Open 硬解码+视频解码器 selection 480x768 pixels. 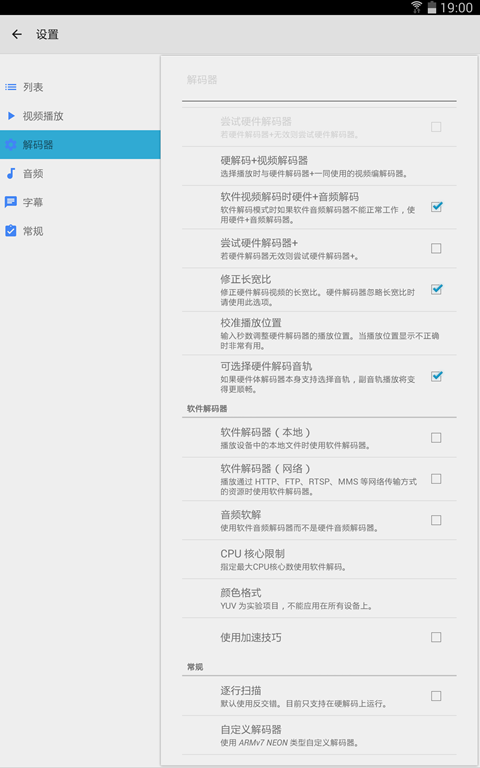coord(319,167)
